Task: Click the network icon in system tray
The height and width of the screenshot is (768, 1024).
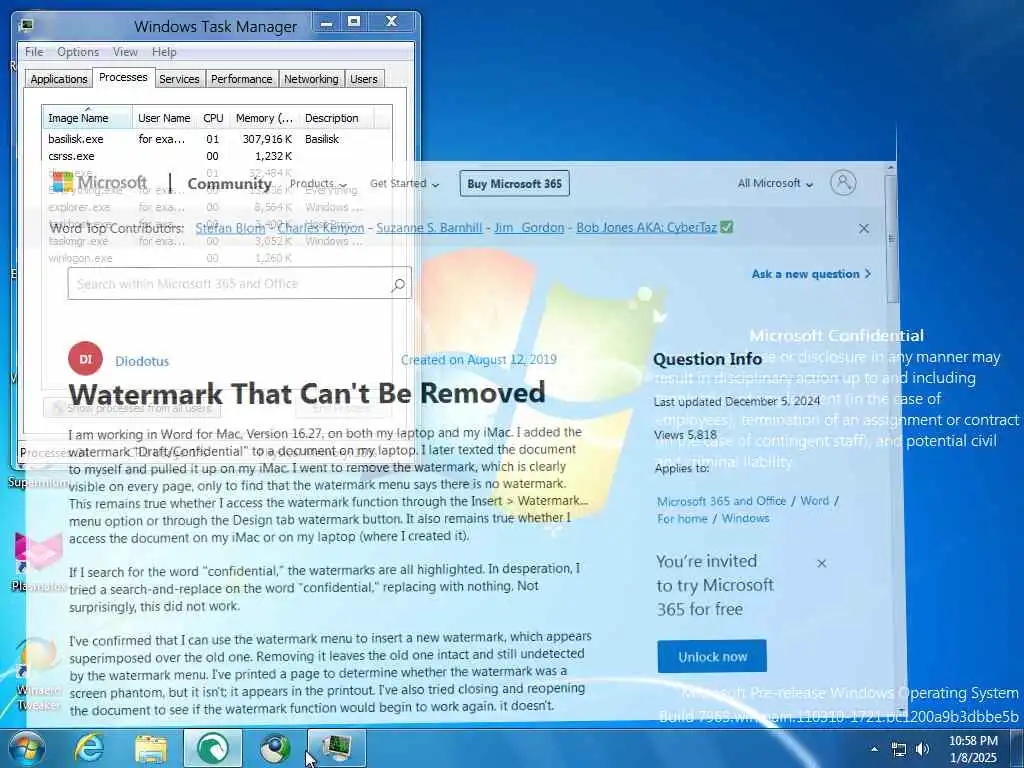Action: pos(899,749)
